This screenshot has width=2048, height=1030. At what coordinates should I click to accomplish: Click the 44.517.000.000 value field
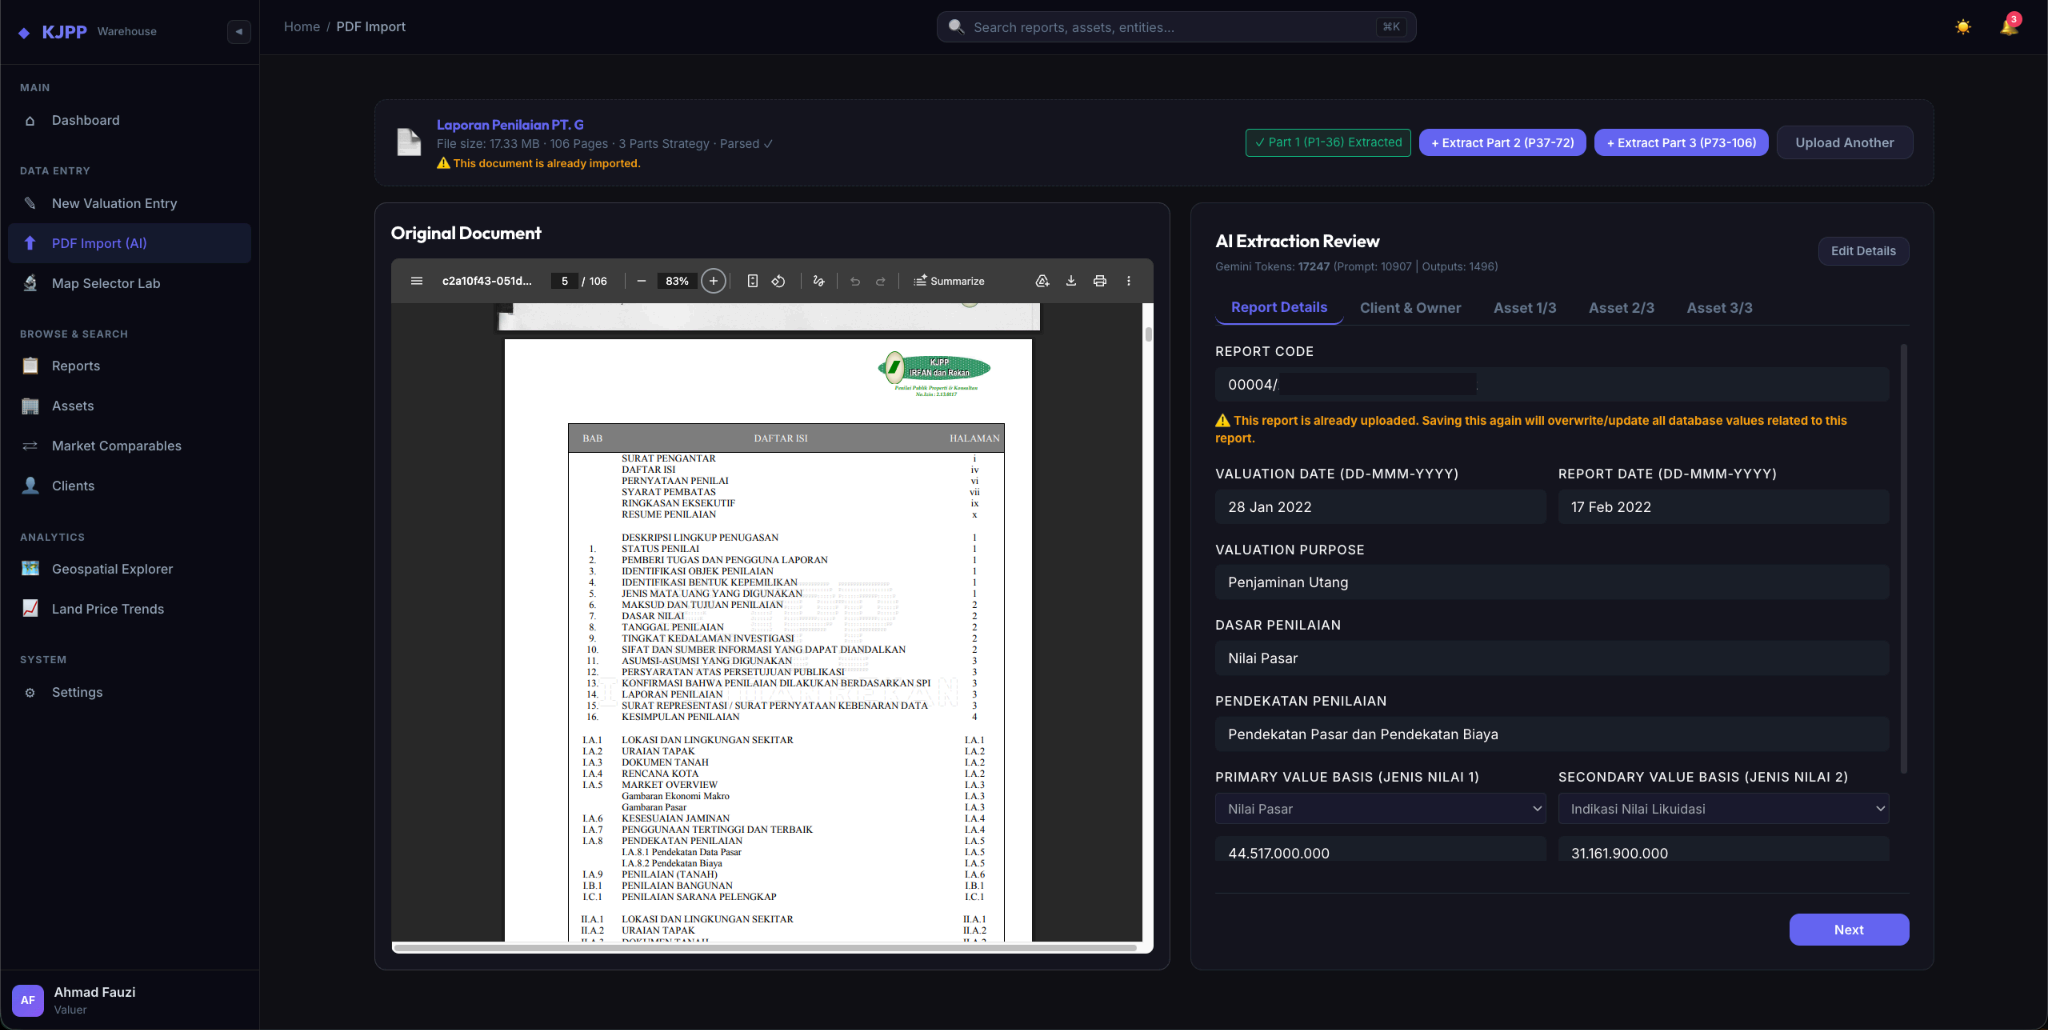tap(1380, 851)
